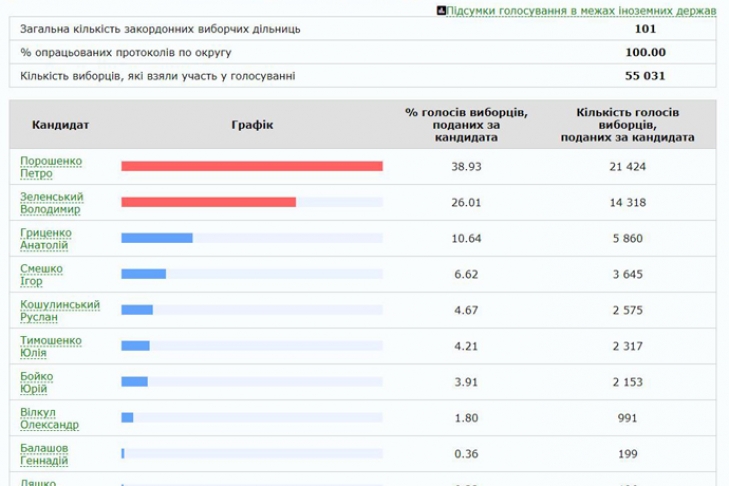Click the 38.93 percentage cell
Screen dimensions: 729x486
point(466,166)
